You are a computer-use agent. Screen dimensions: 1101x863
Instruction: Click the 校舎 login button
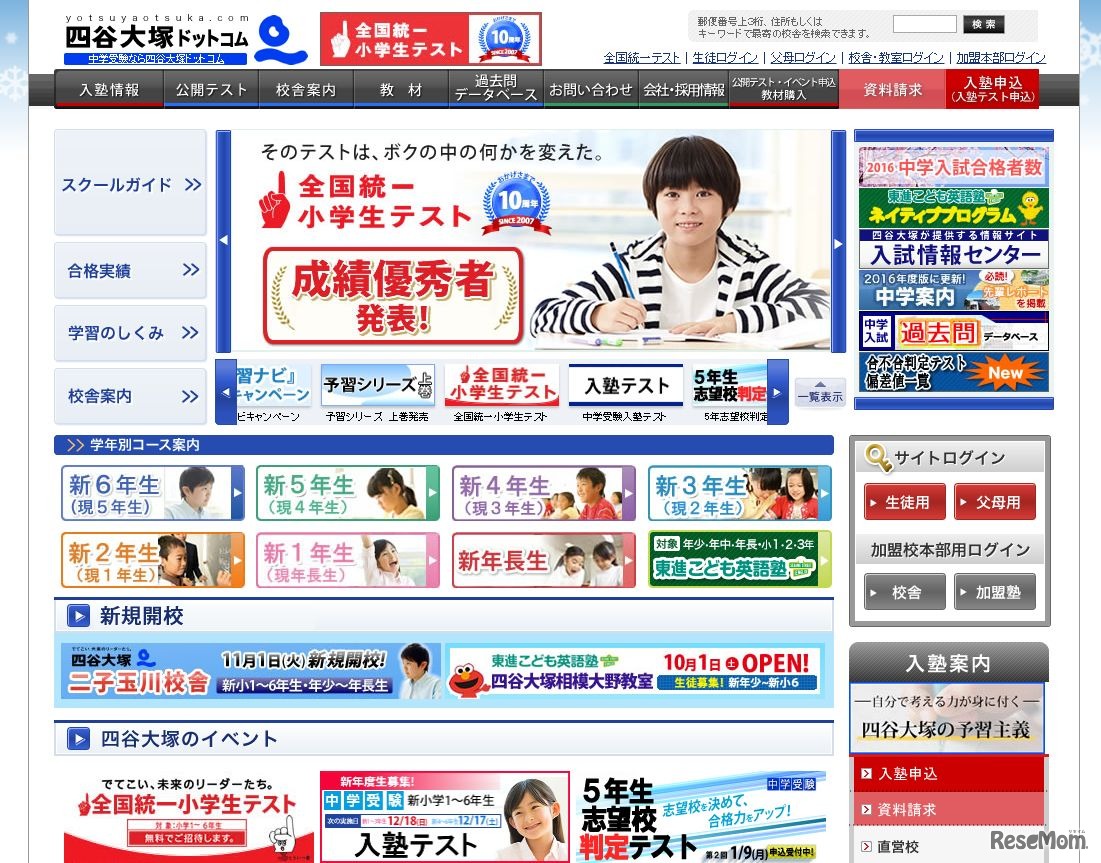[905, 592]
